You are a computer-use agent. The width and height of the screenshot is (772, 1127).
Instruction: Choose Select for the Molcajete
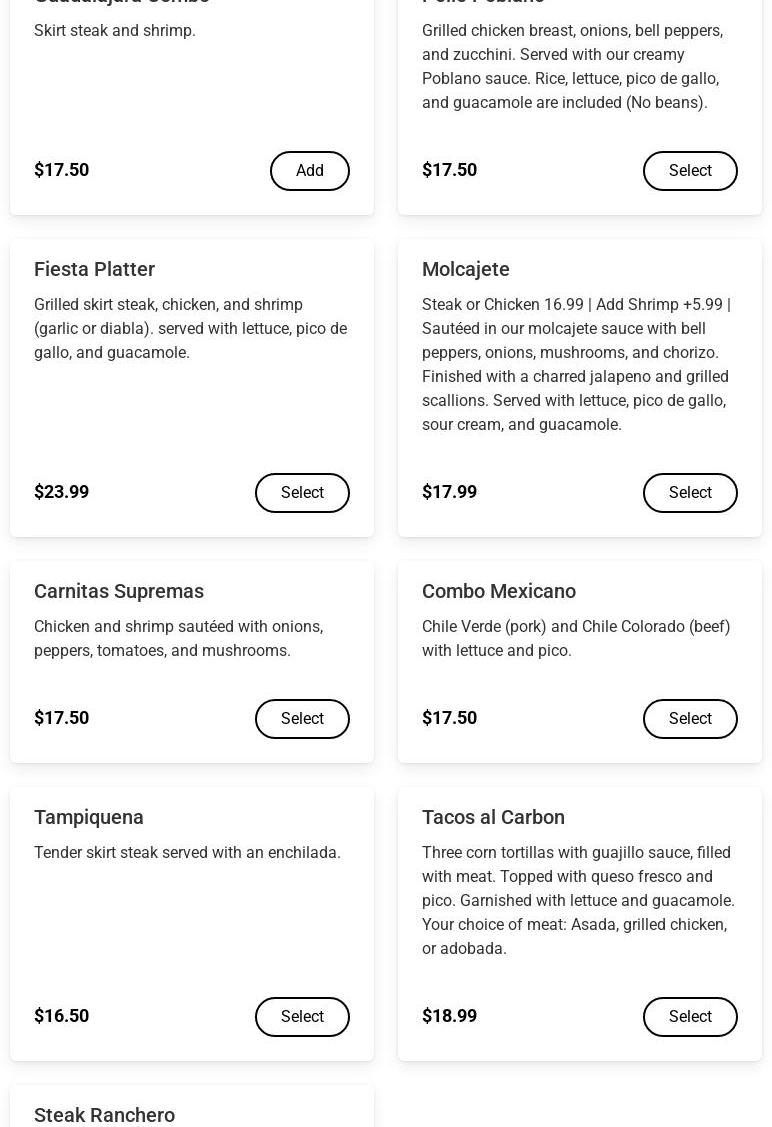coord(690,493)
